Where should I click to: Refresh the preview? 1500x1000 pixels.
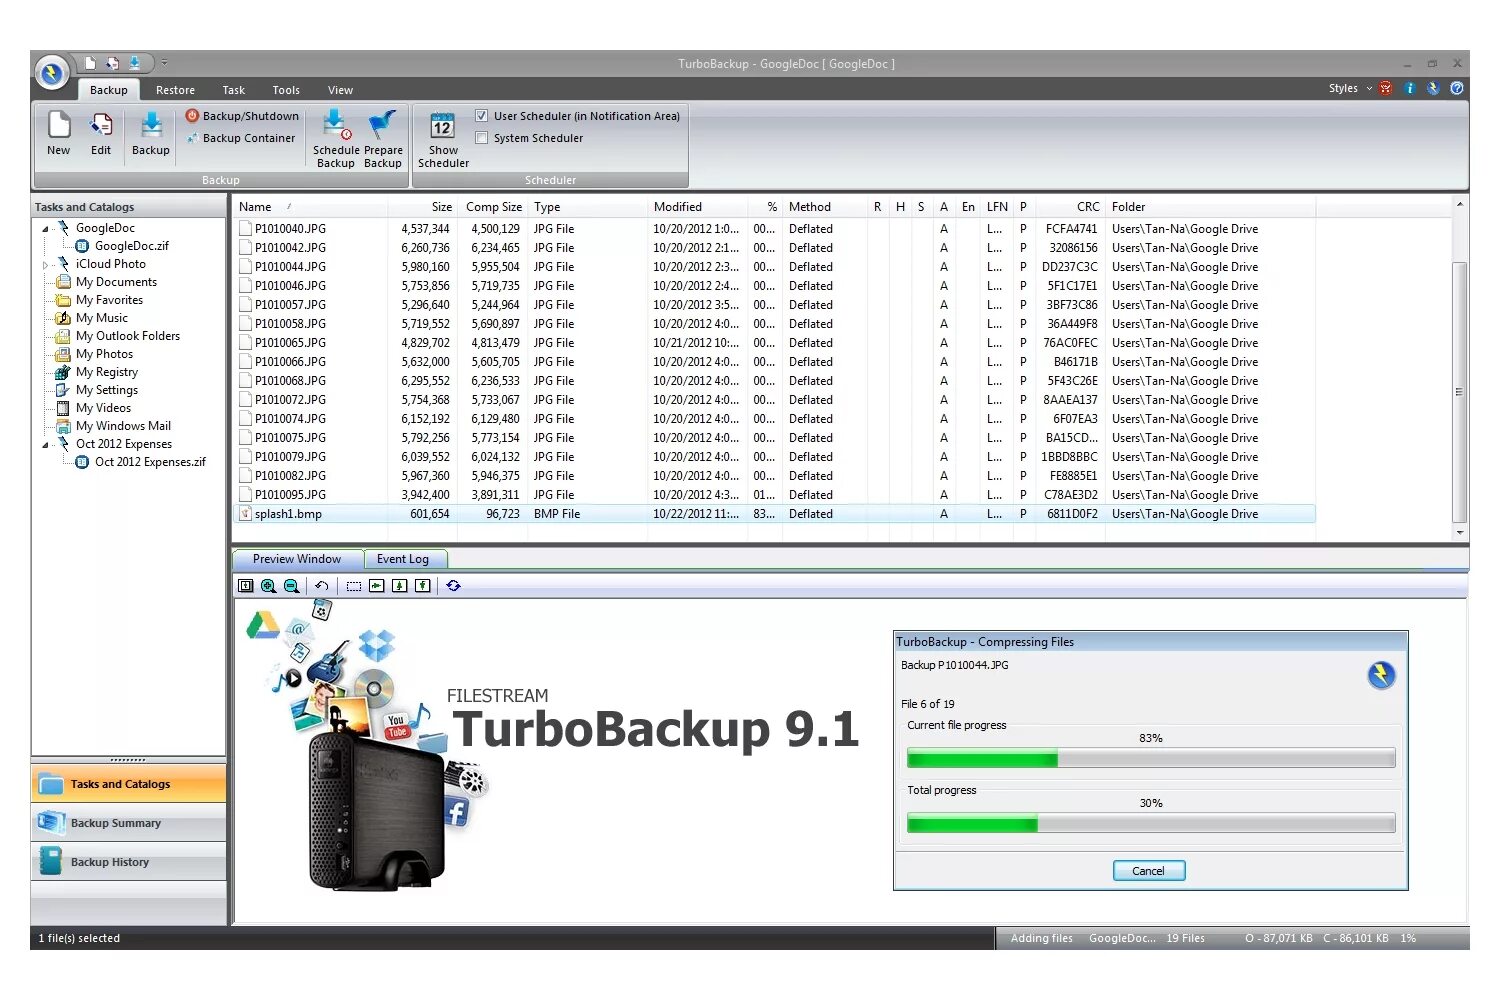(x=453, y=586)
